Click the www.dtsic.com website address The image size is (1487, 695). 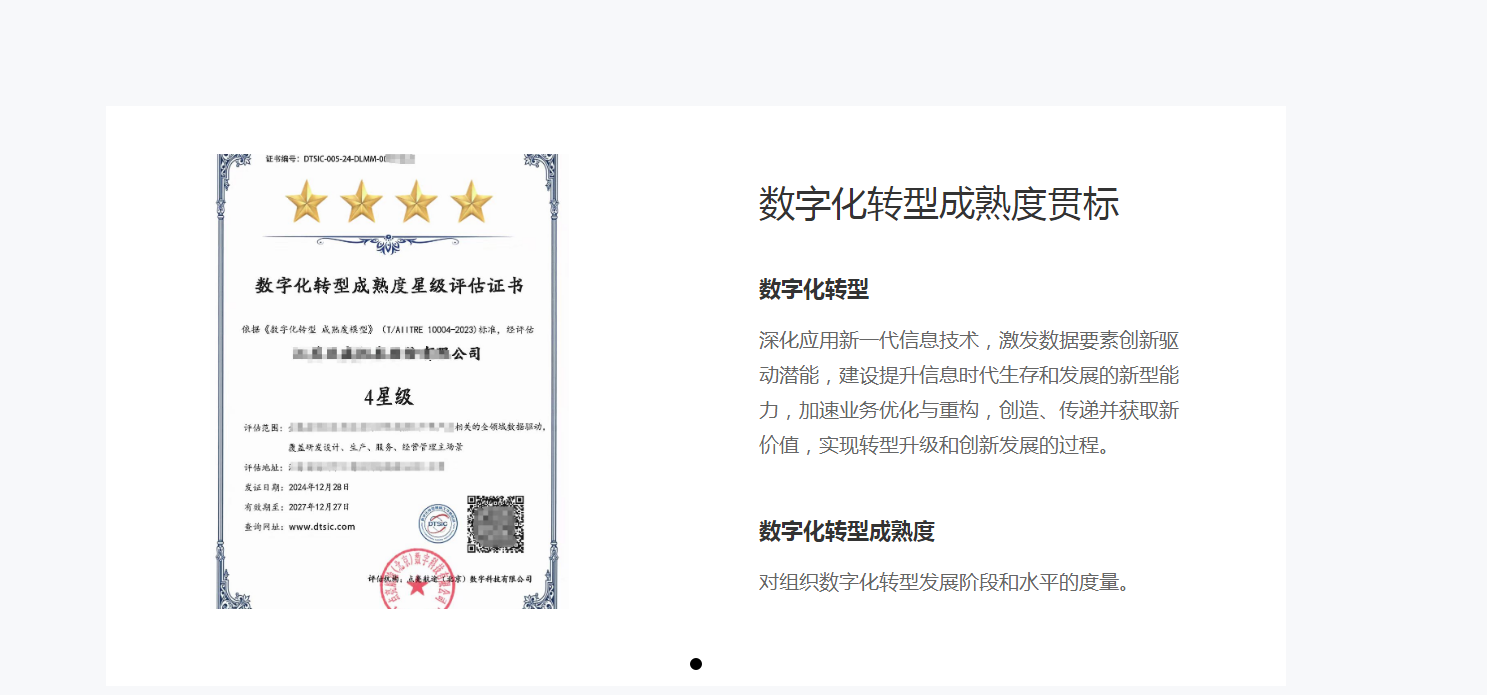pos(321,527)
